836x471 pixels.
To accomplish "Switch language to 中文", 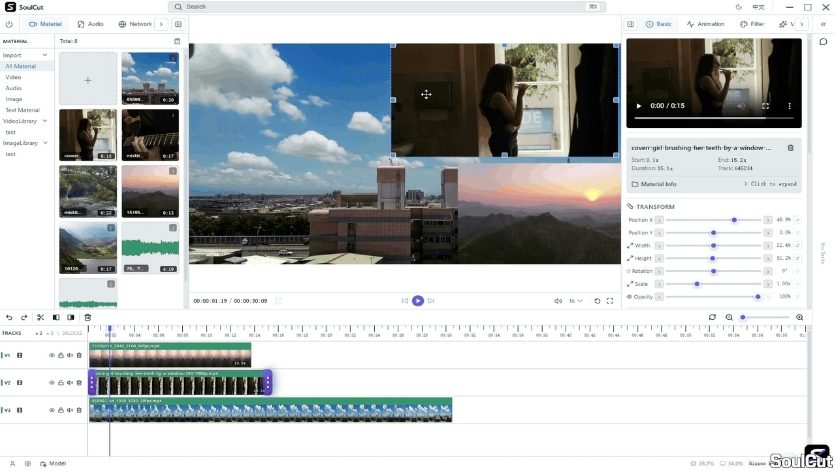I will coord(758,7).
